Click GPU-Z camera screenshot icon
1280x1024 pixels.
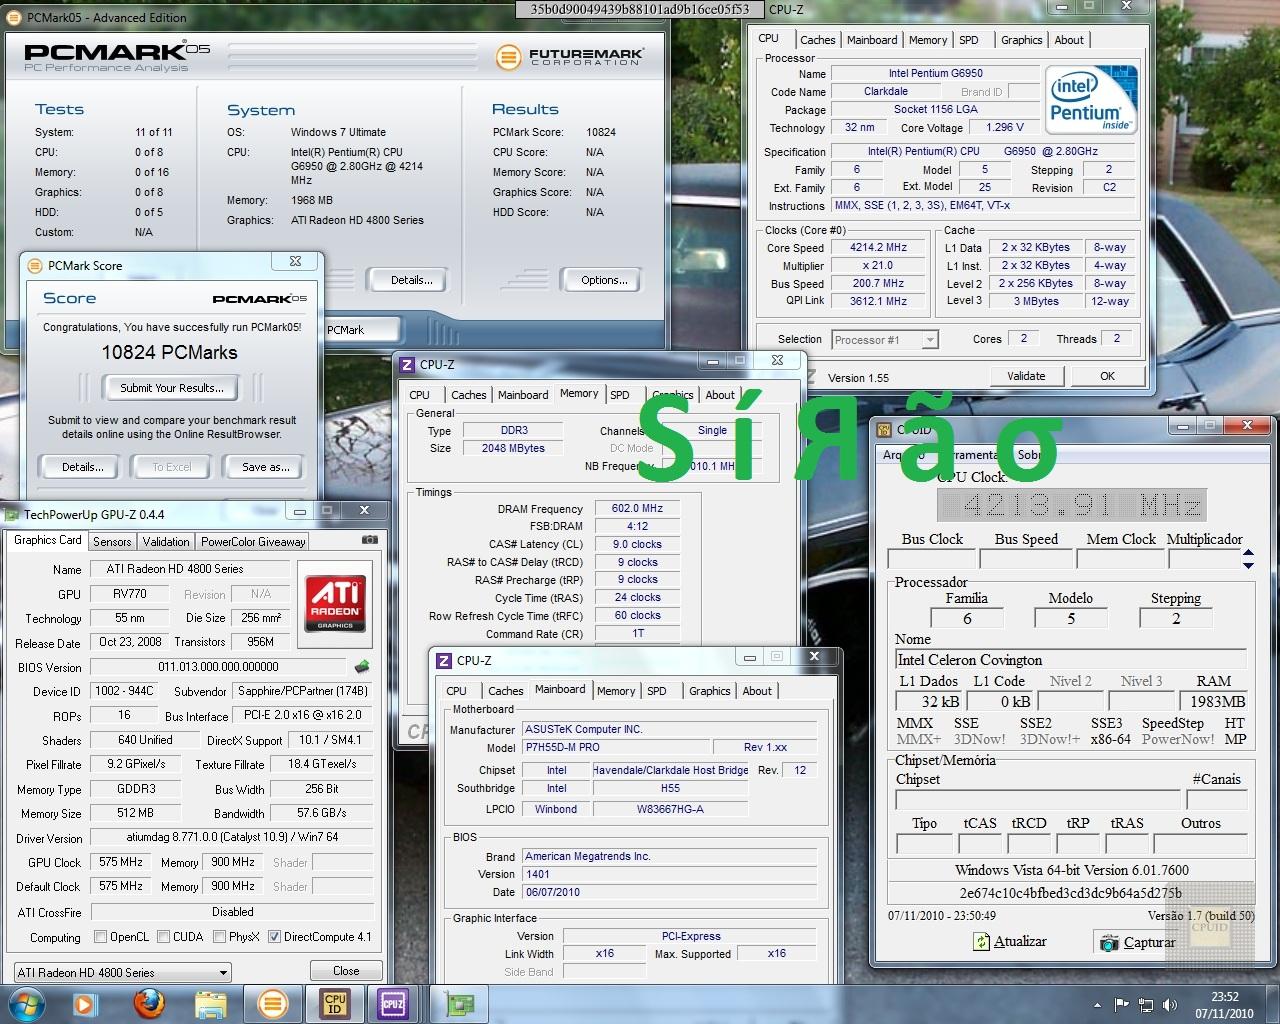tap(369, 540)
